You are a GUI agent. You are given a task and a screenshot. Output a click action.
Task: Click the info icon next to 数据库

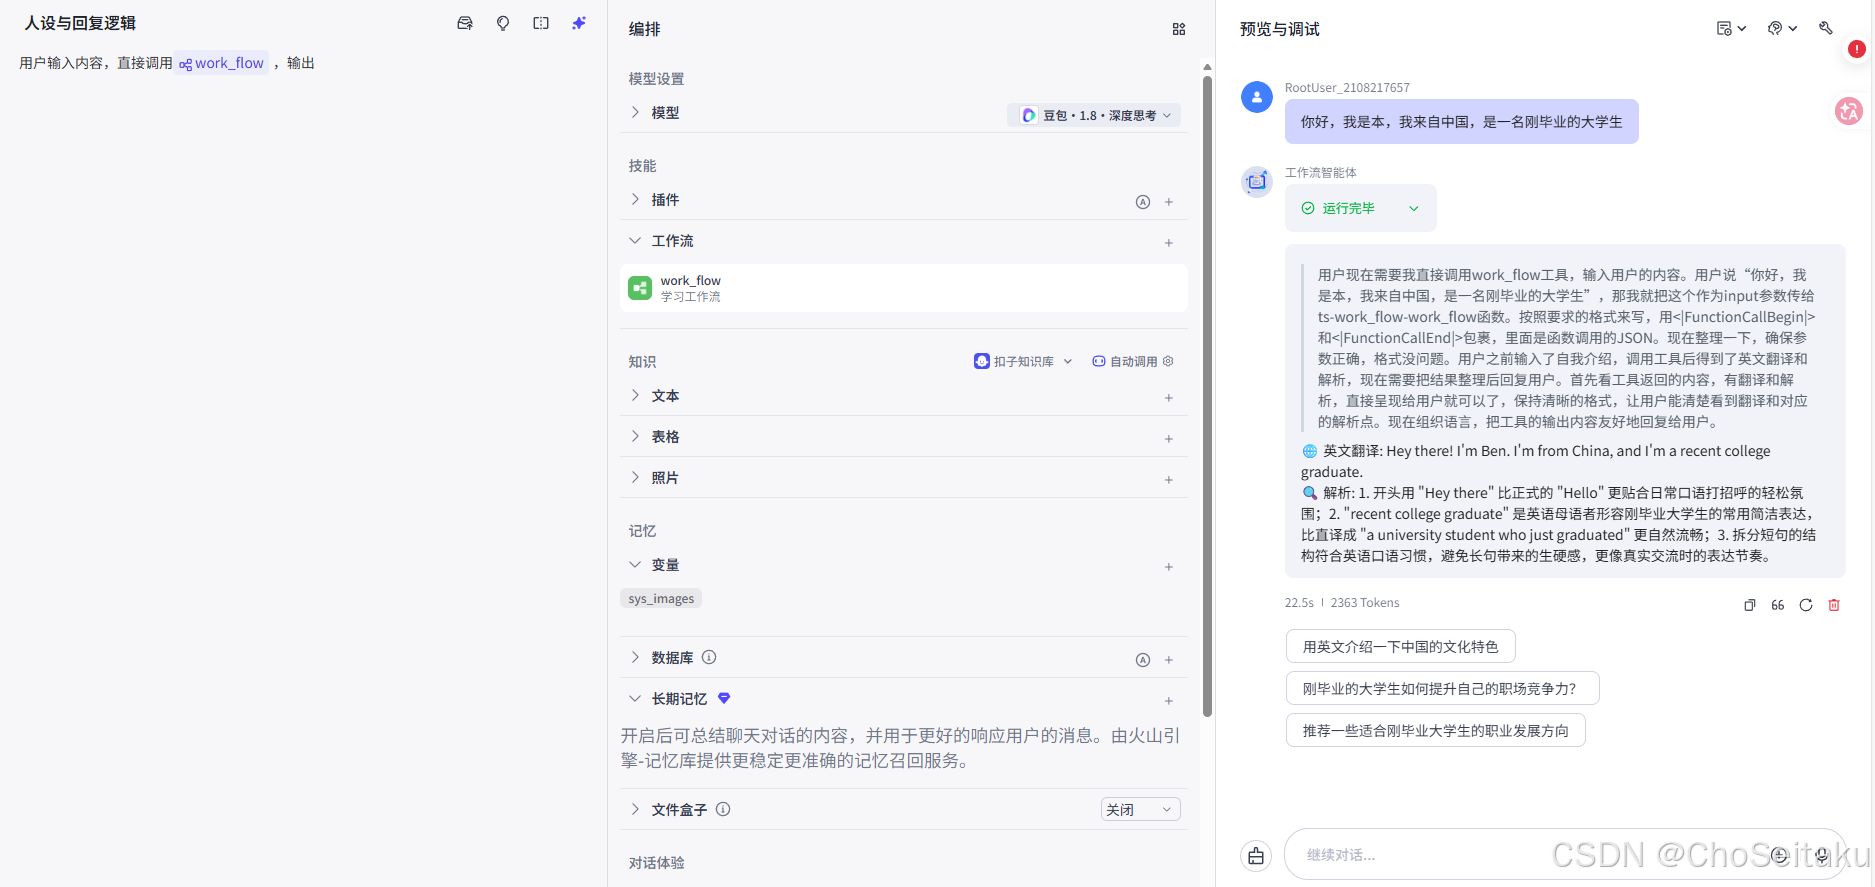tap(709, 657)
